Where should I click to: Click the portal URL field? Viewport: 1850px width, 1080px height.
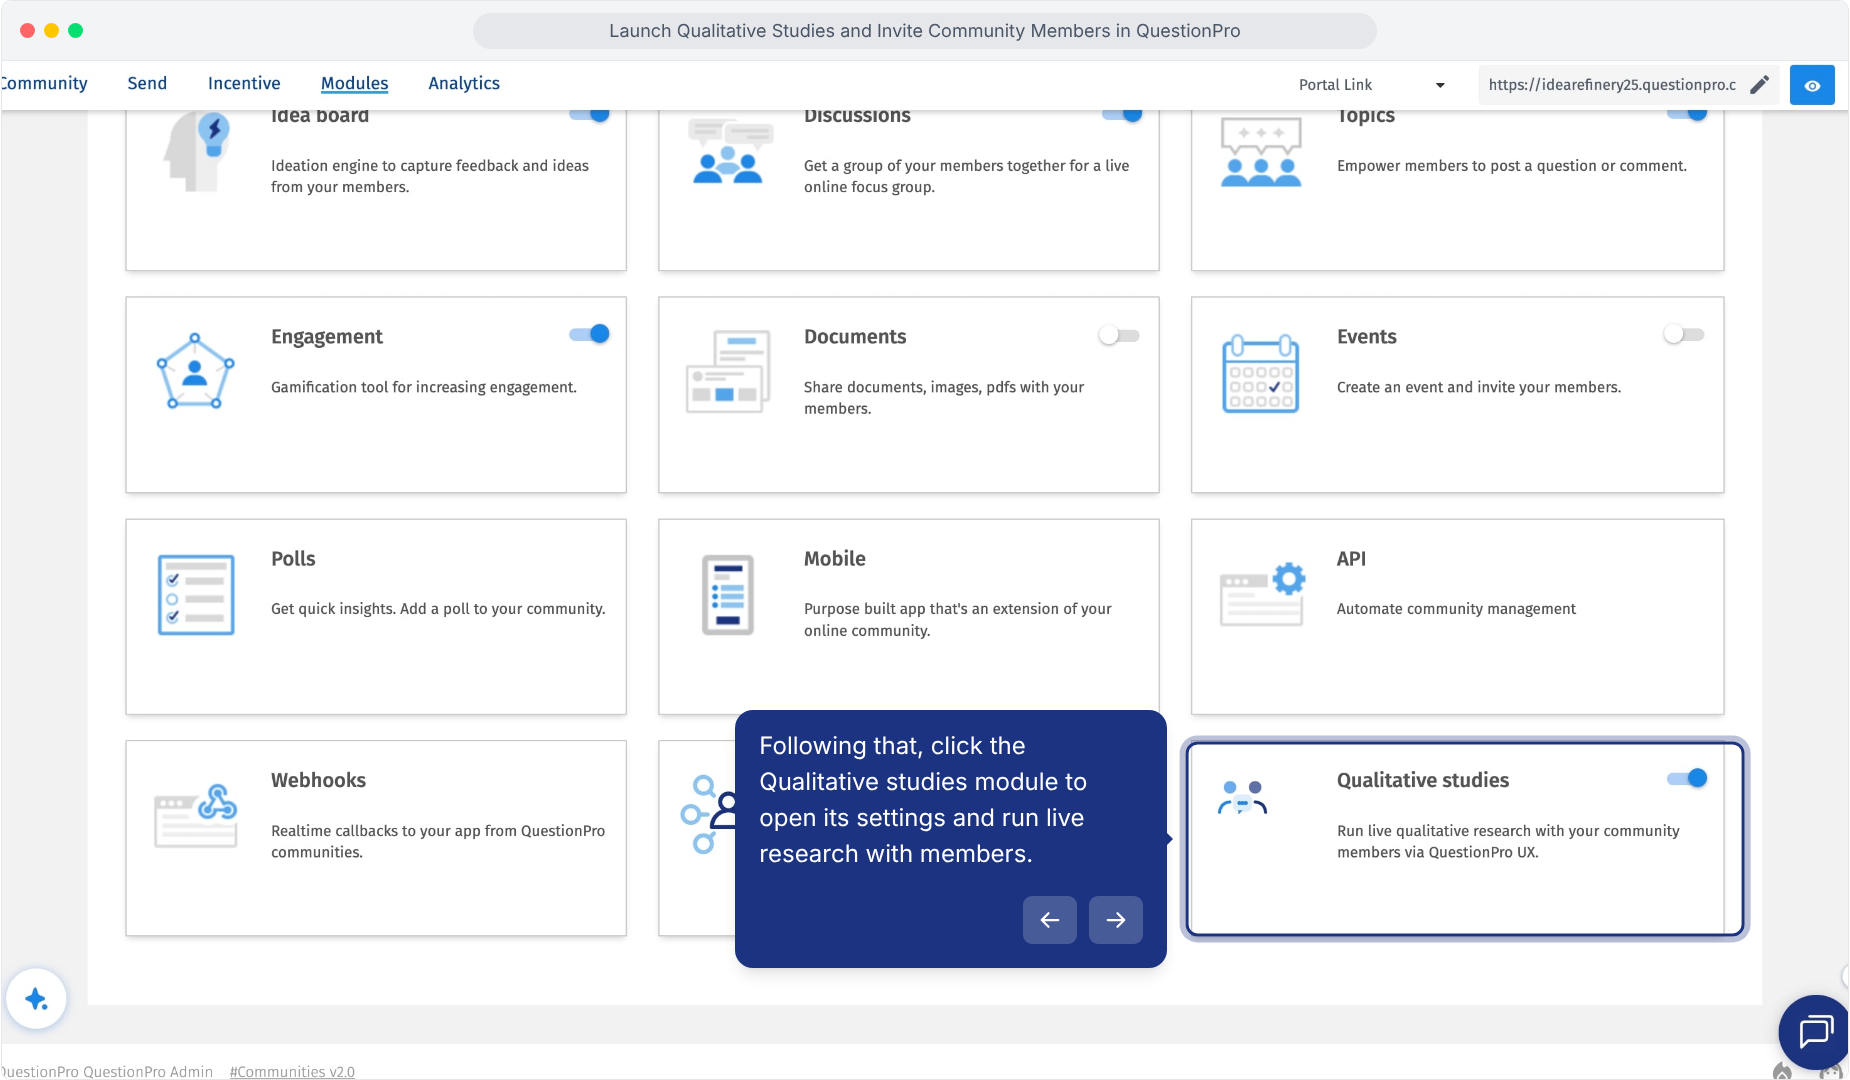pyautogui.click(x=1612, y=85)
